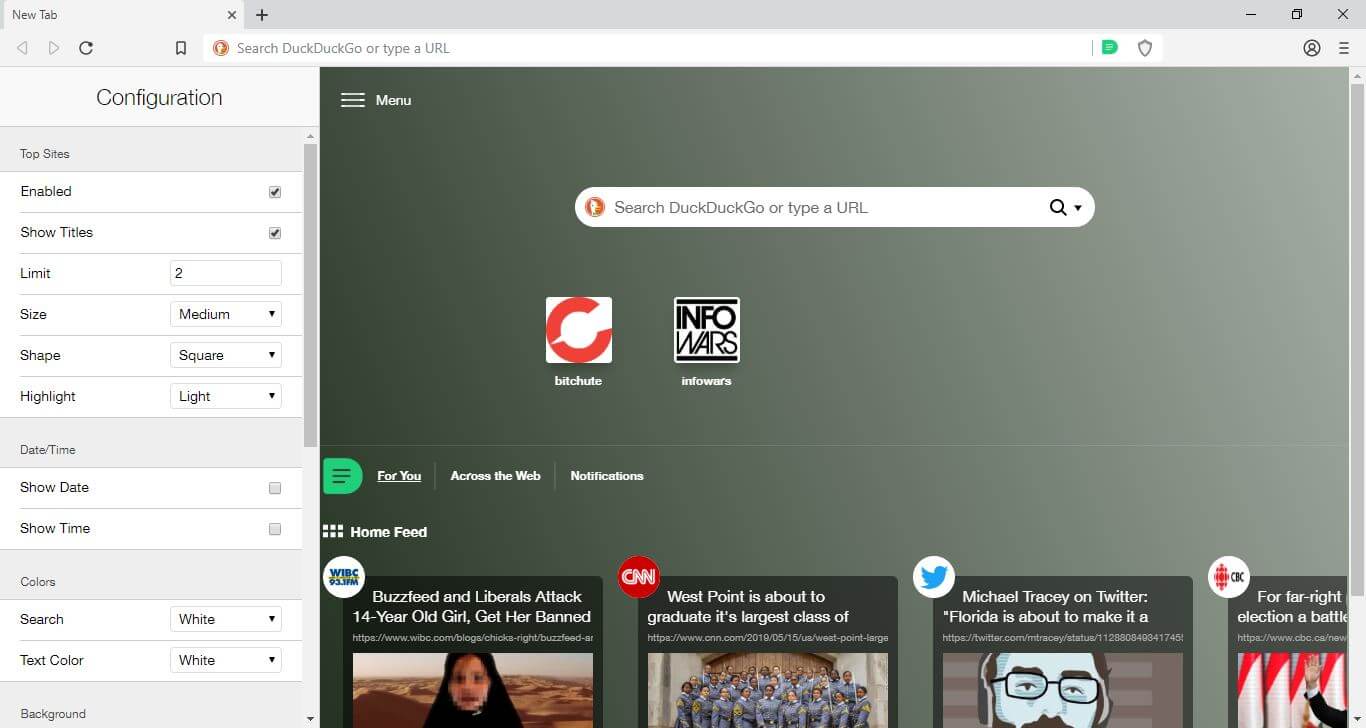Click the page vertical scrollbar thumb
Image resolution: width=1366 pixels, height=728 pixels.
[x=1358, y=338]
